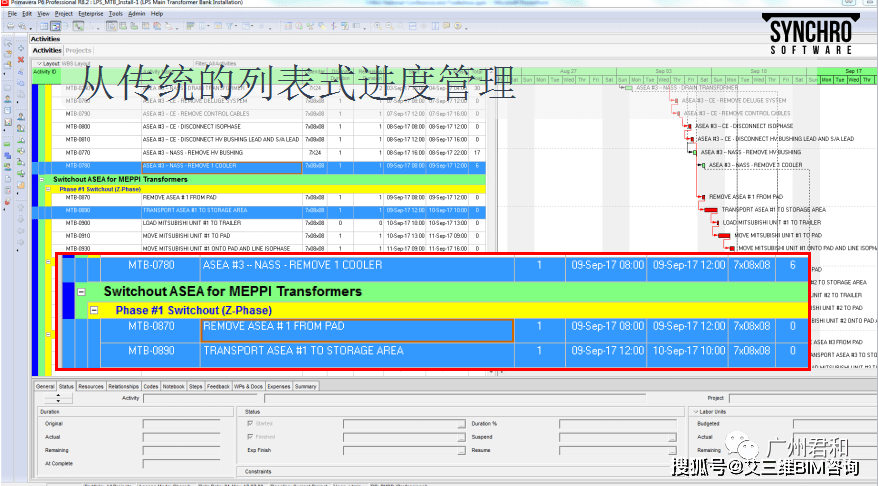This screenshot has width=878, height=486.
Task: Click the Help question mark toolbar icon
Action: (x=458, y=26)
